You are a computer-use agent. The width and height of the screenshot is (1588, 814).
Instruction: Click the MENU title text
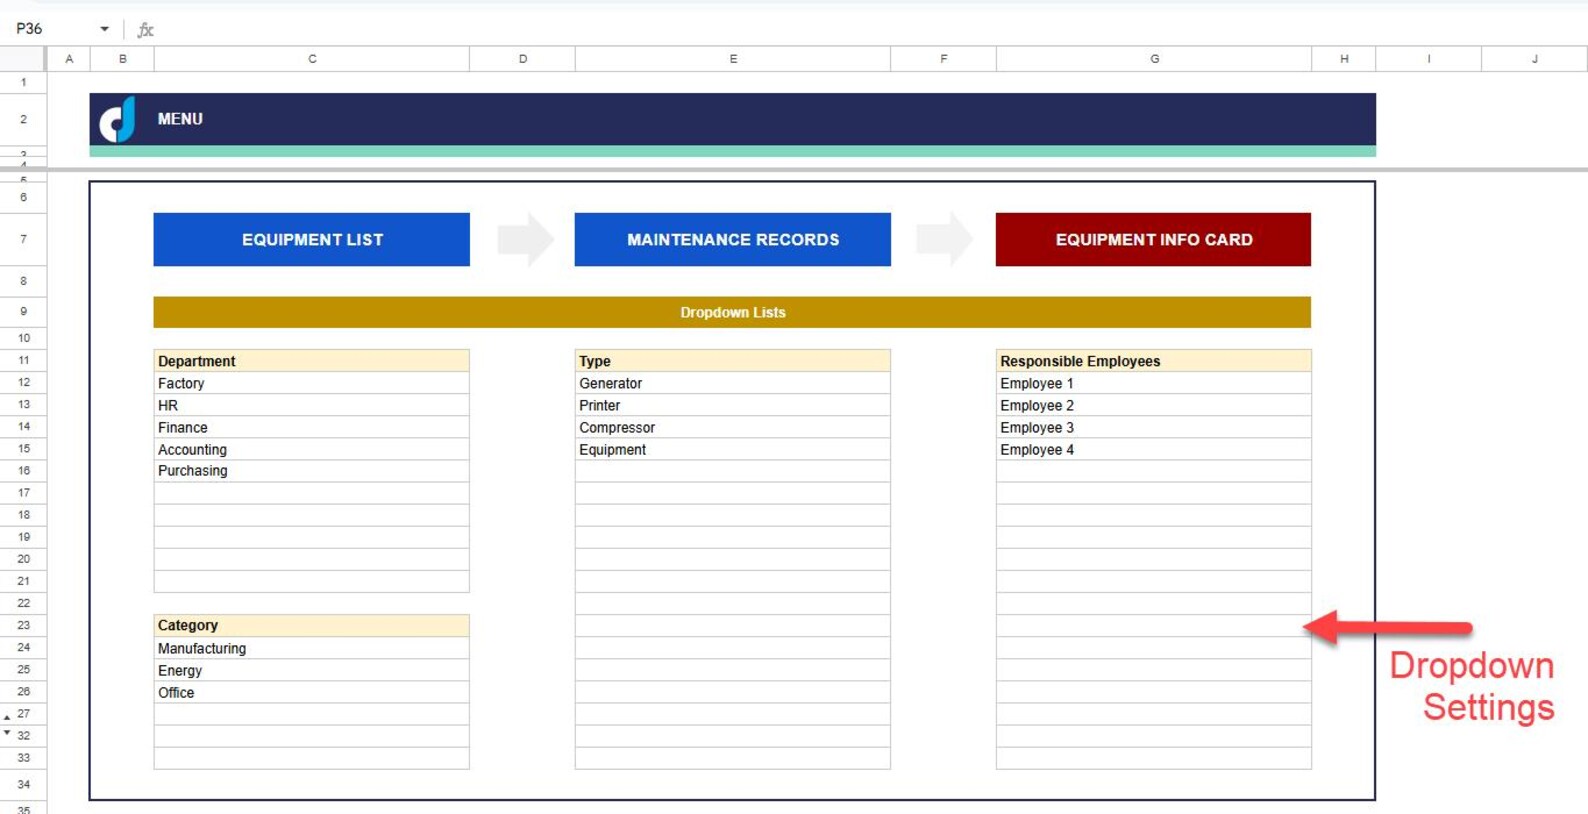(180, 119)
